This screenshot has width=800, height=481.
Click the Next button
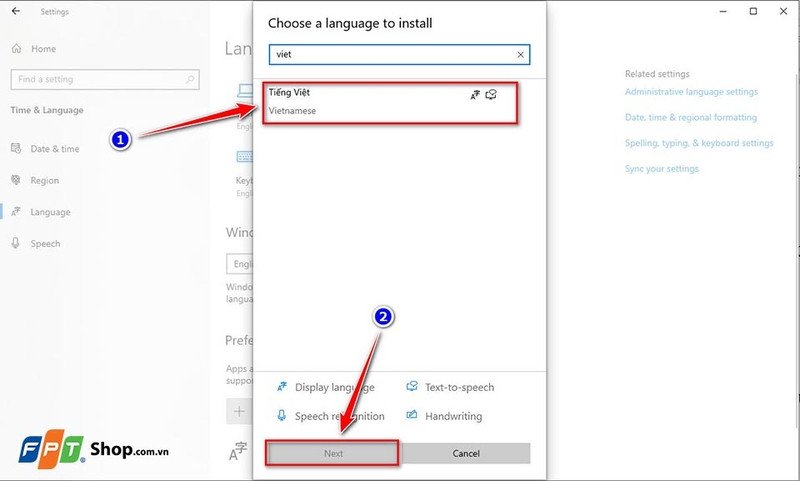pos(333,453)
